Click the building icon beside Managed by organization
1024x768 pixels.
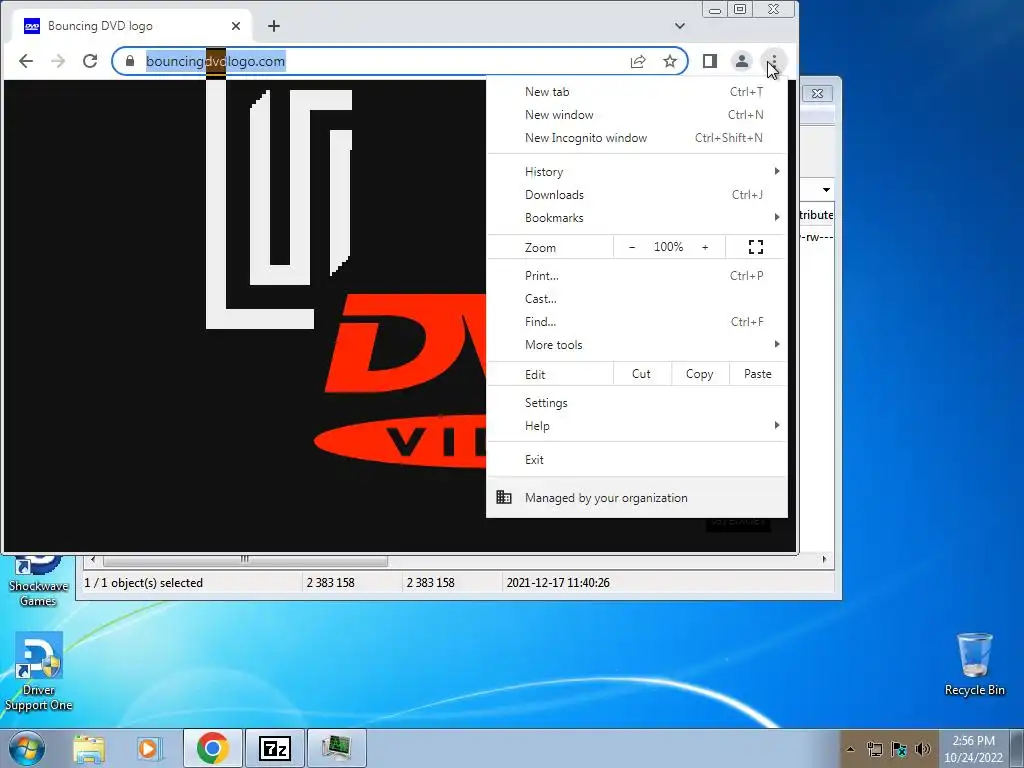(x=504, y=497)
